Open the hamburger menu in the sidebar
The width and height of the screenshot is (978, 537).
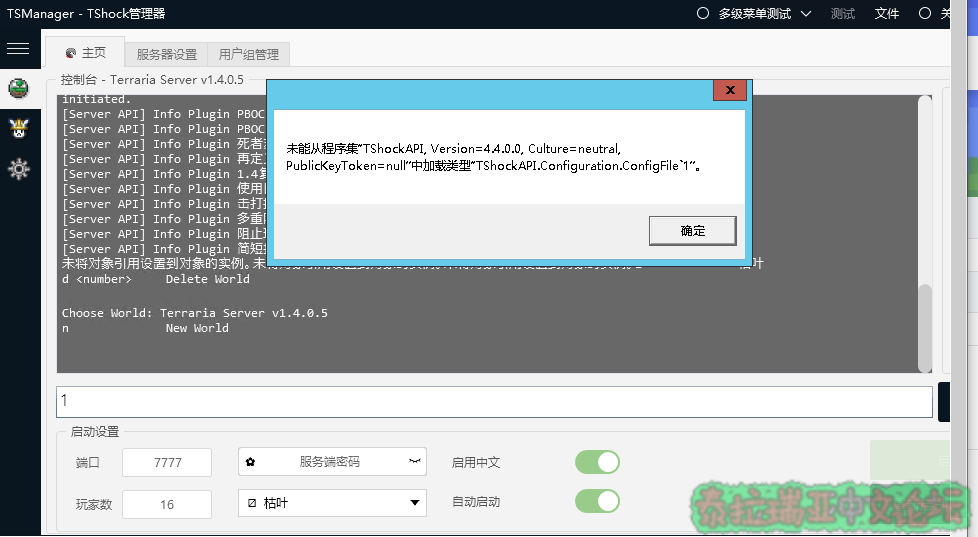point(18,49)
